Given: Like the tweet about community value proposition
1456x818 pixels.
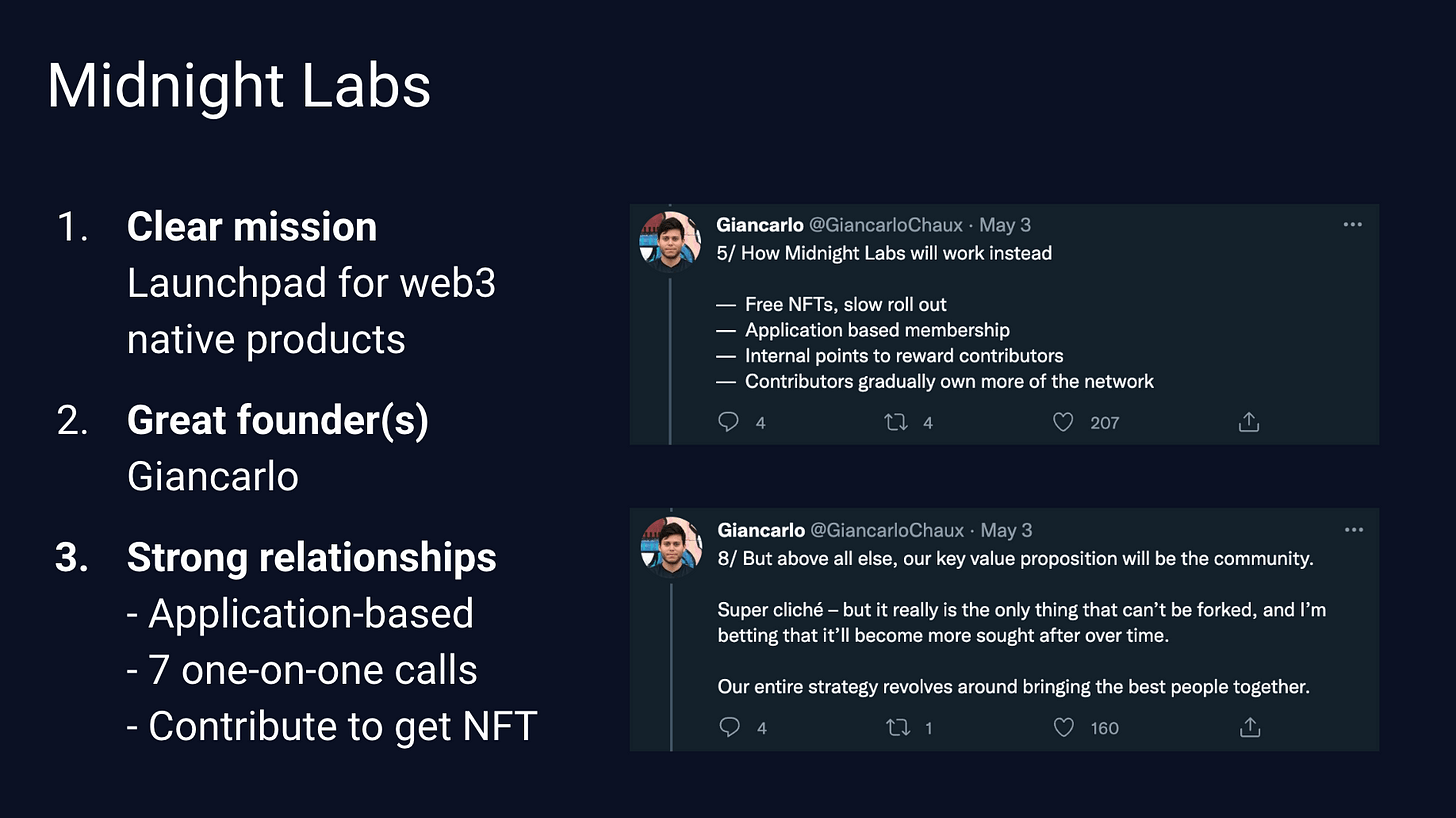Looking at the screenshot, I should (x=1064, y=728).
